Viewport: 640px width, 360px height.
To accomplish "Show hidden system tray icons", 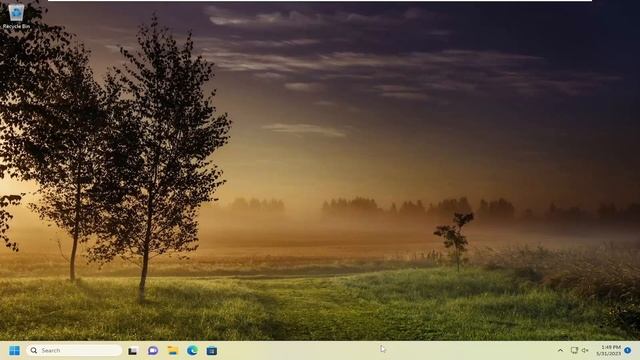I will (x=560, y=351).
